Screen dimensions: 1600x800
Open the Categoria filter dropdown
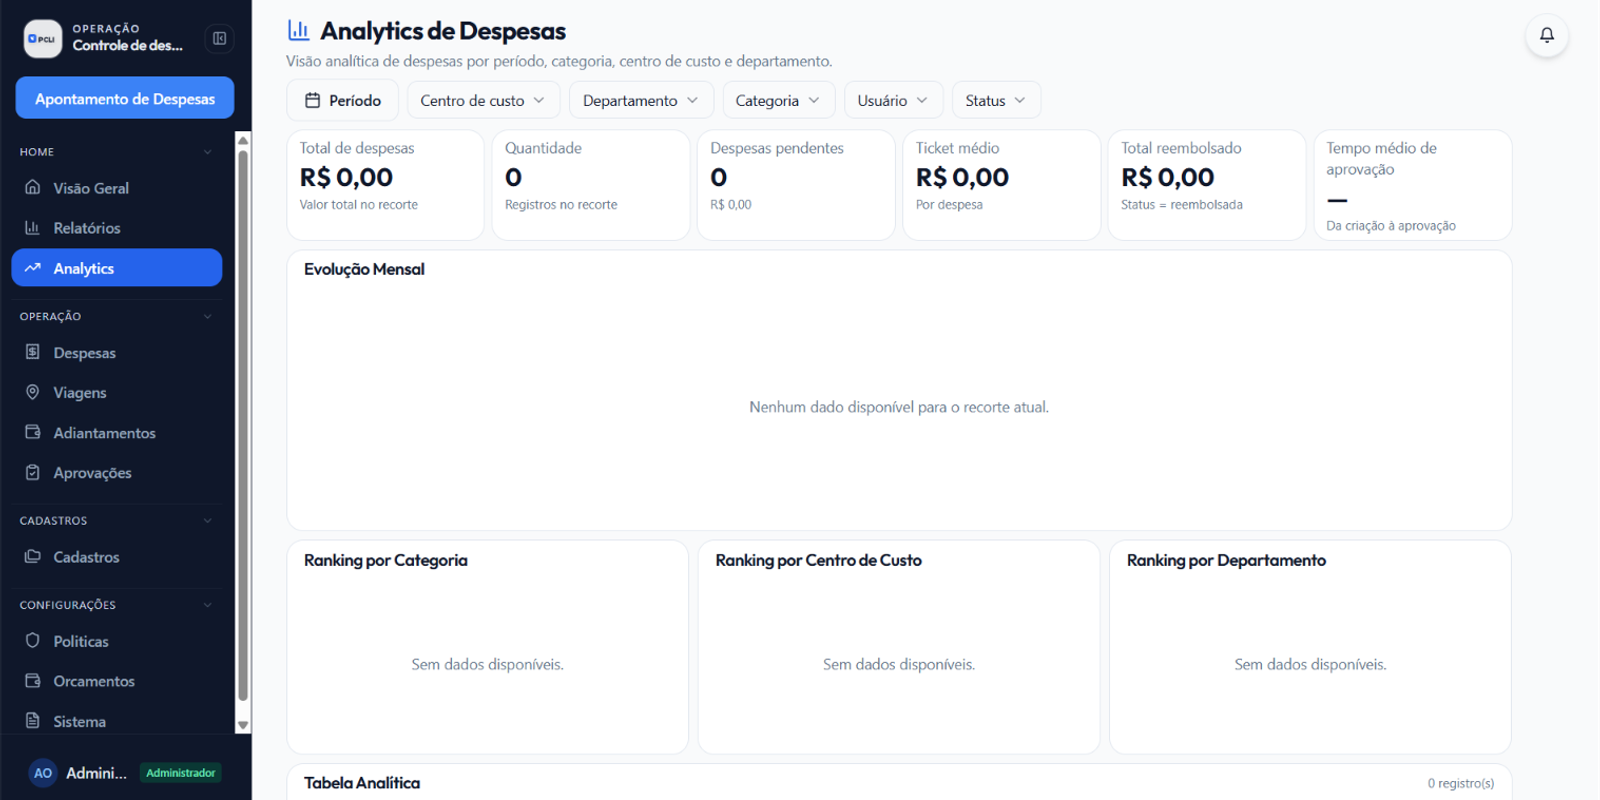[778, 100]
